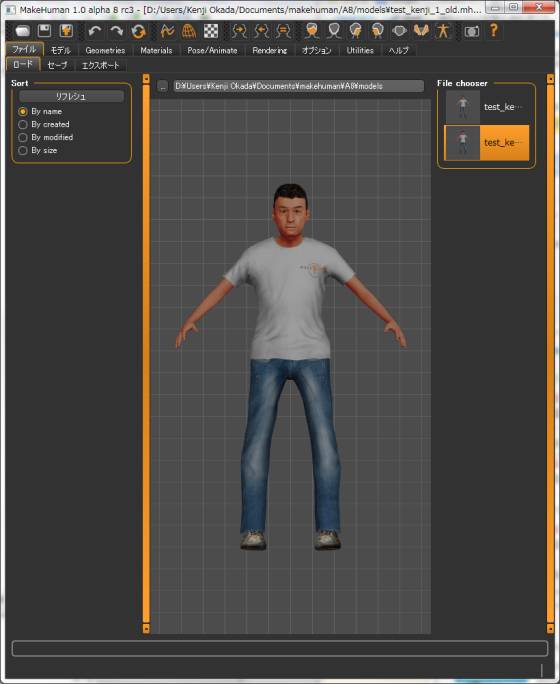Undo the last action with the toolbar arrow
The width and height of the screenshot is (560, 684).
[x=94, y=31]
